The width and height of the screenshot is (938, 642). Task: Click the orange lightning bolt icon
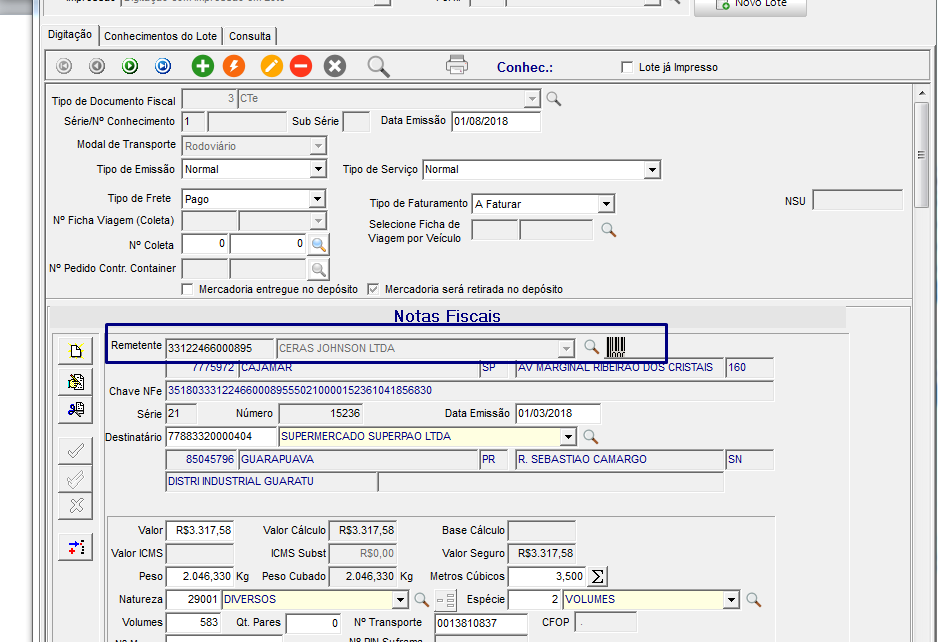[233, 67]
